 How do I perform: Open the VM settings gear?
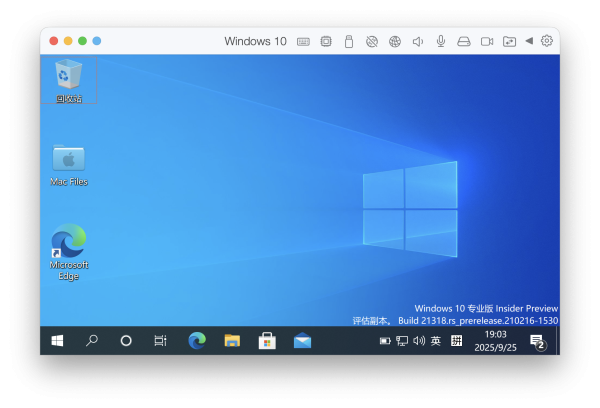tap(547, 41)
